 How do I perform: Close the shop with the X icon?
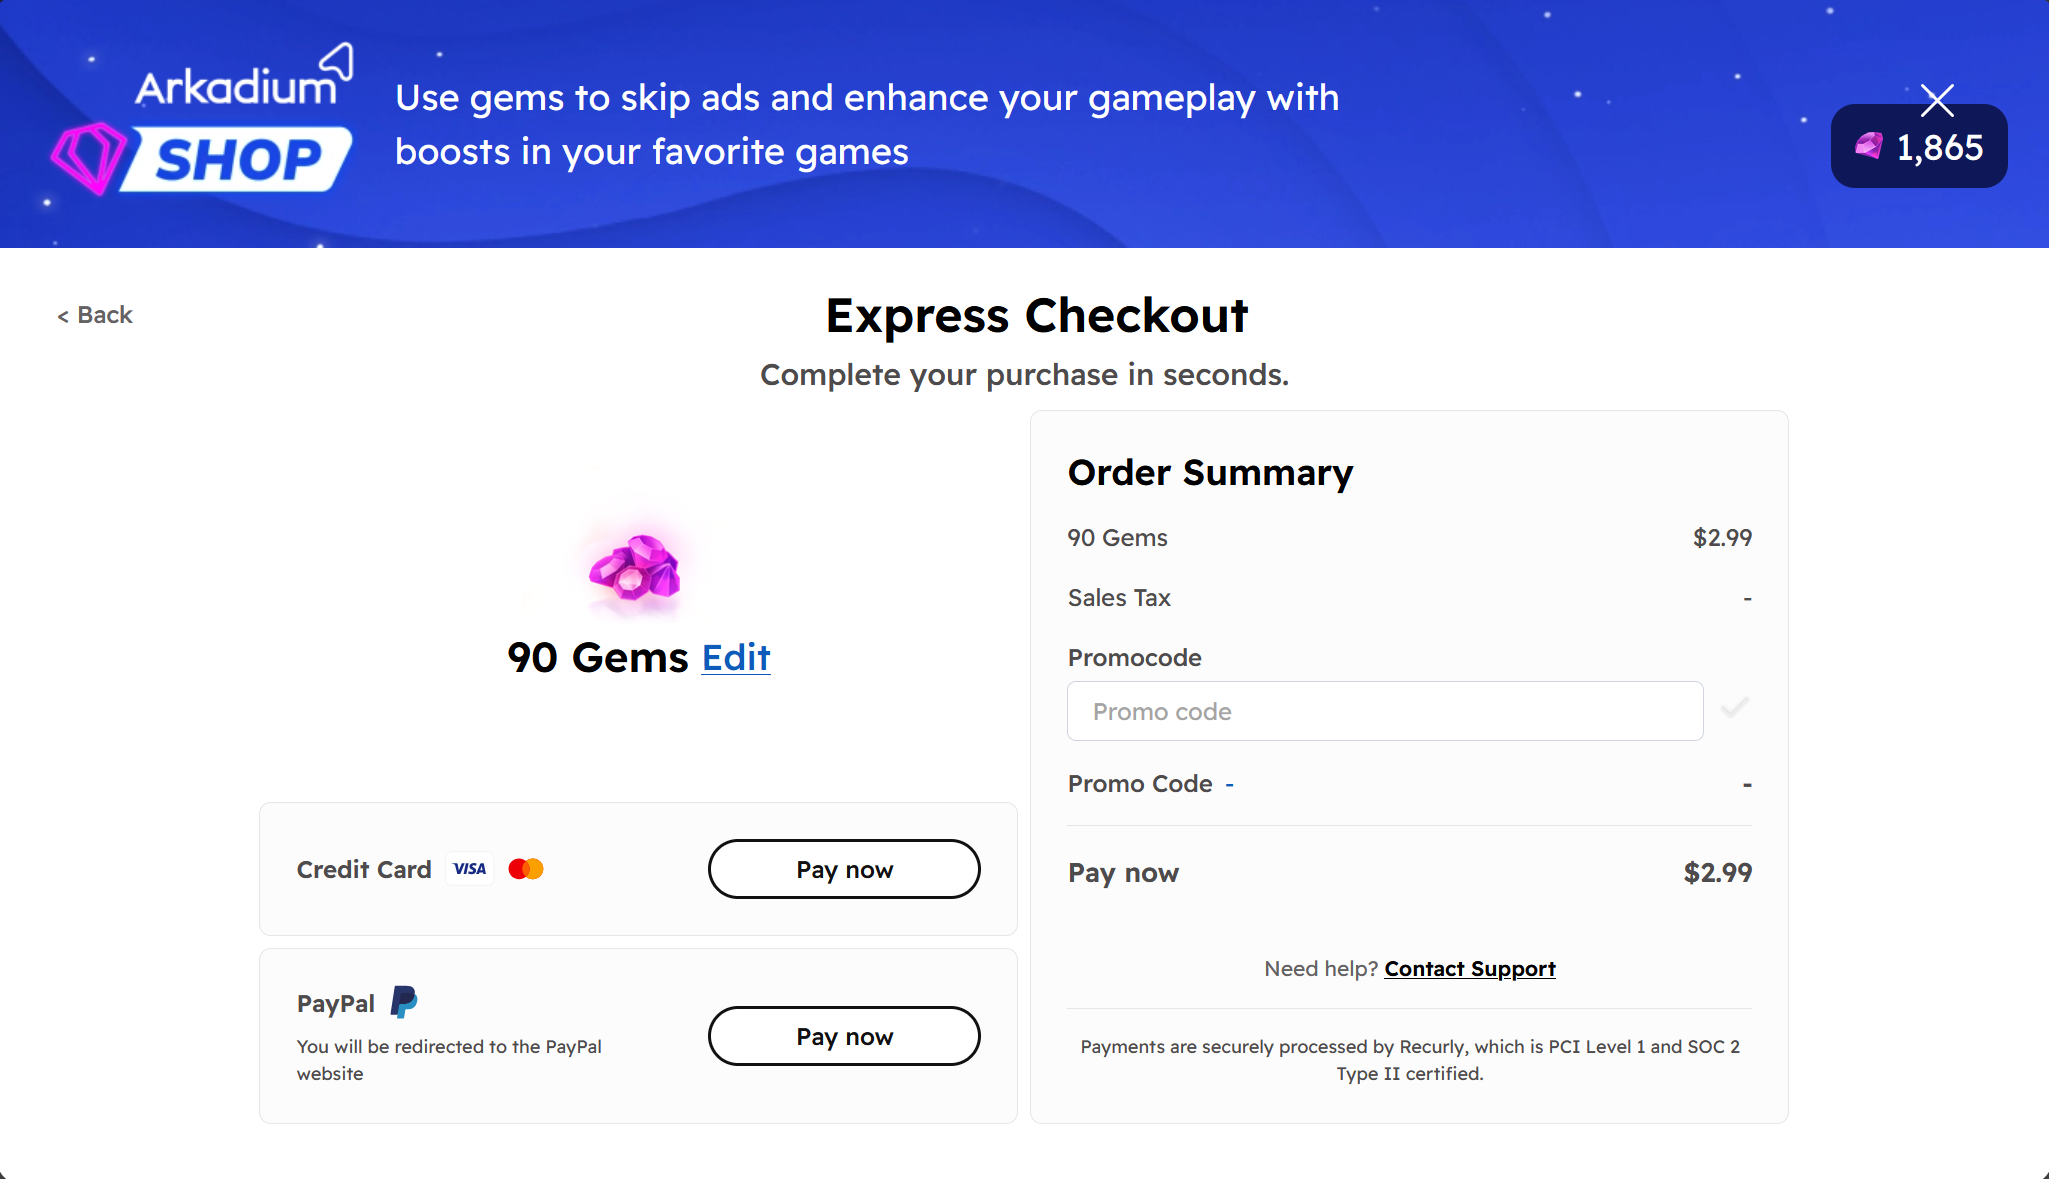(x=1937, y=99)
